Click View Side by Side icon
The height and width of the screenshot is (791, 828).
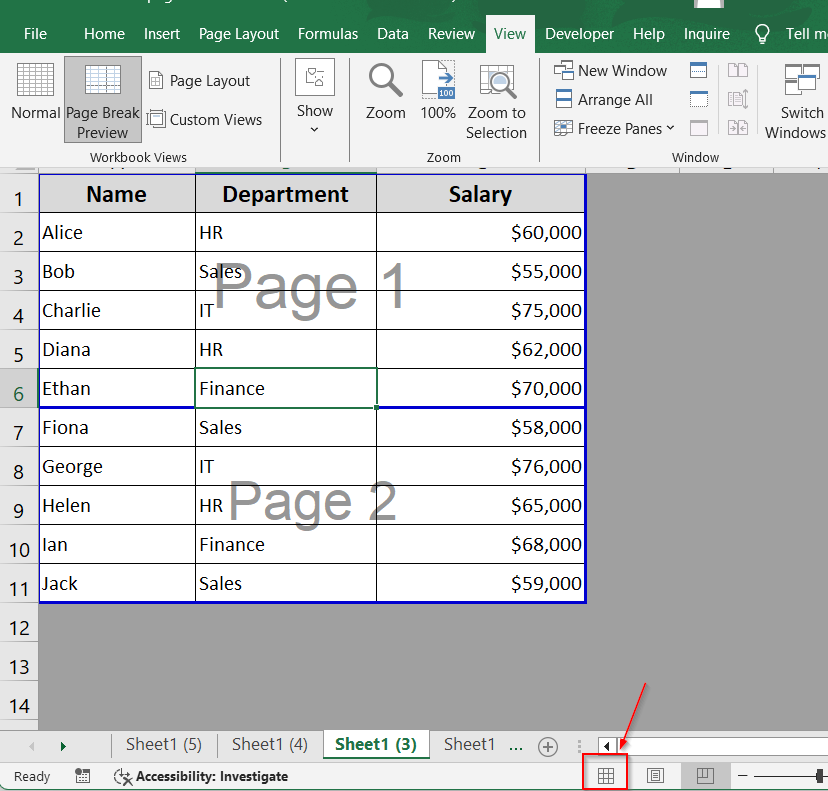click(x=738, y=70)
